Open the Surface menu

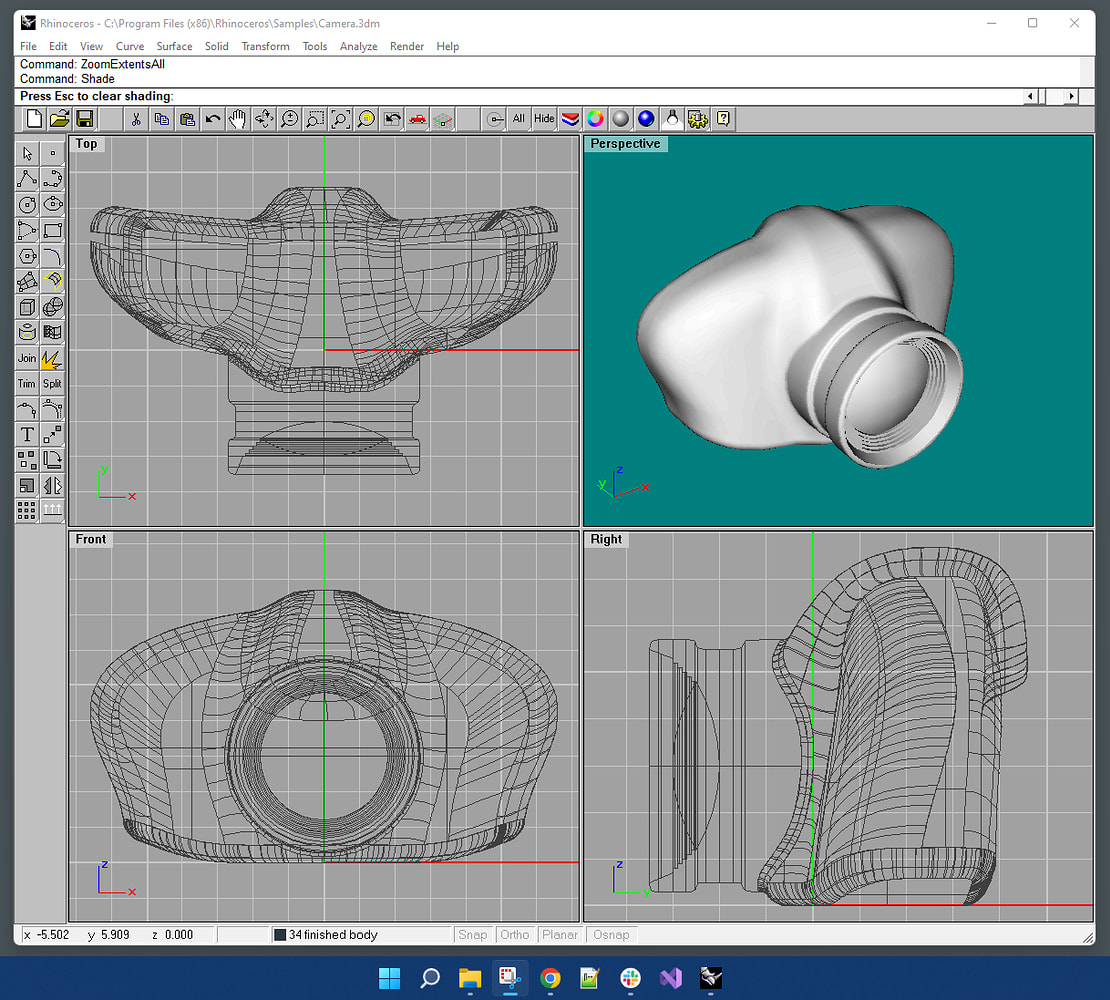pyautogui.click(x=174, y=46)
